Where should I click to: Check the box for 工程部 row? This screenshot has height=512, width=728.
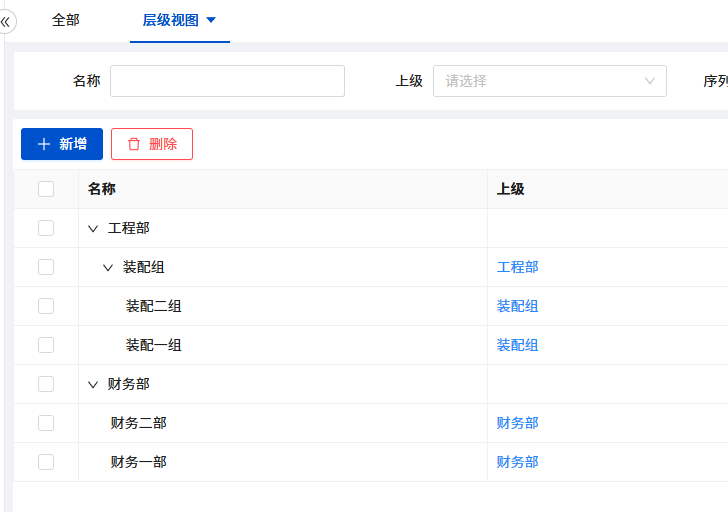(x=46, y=228)
